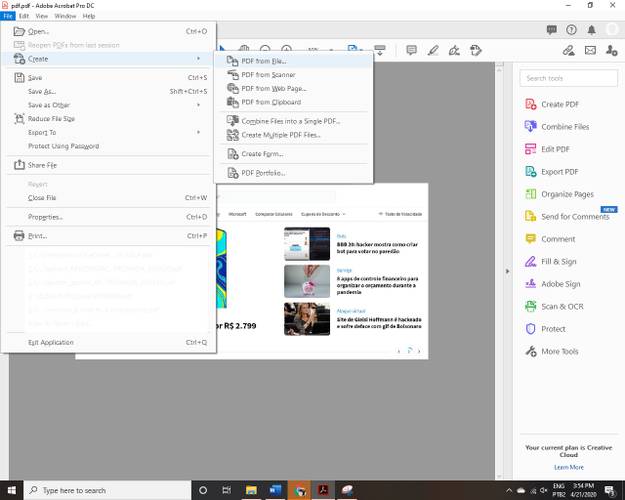625x500 pixels.
Task: Click Save in the File menu
Action: pos(108,77)
